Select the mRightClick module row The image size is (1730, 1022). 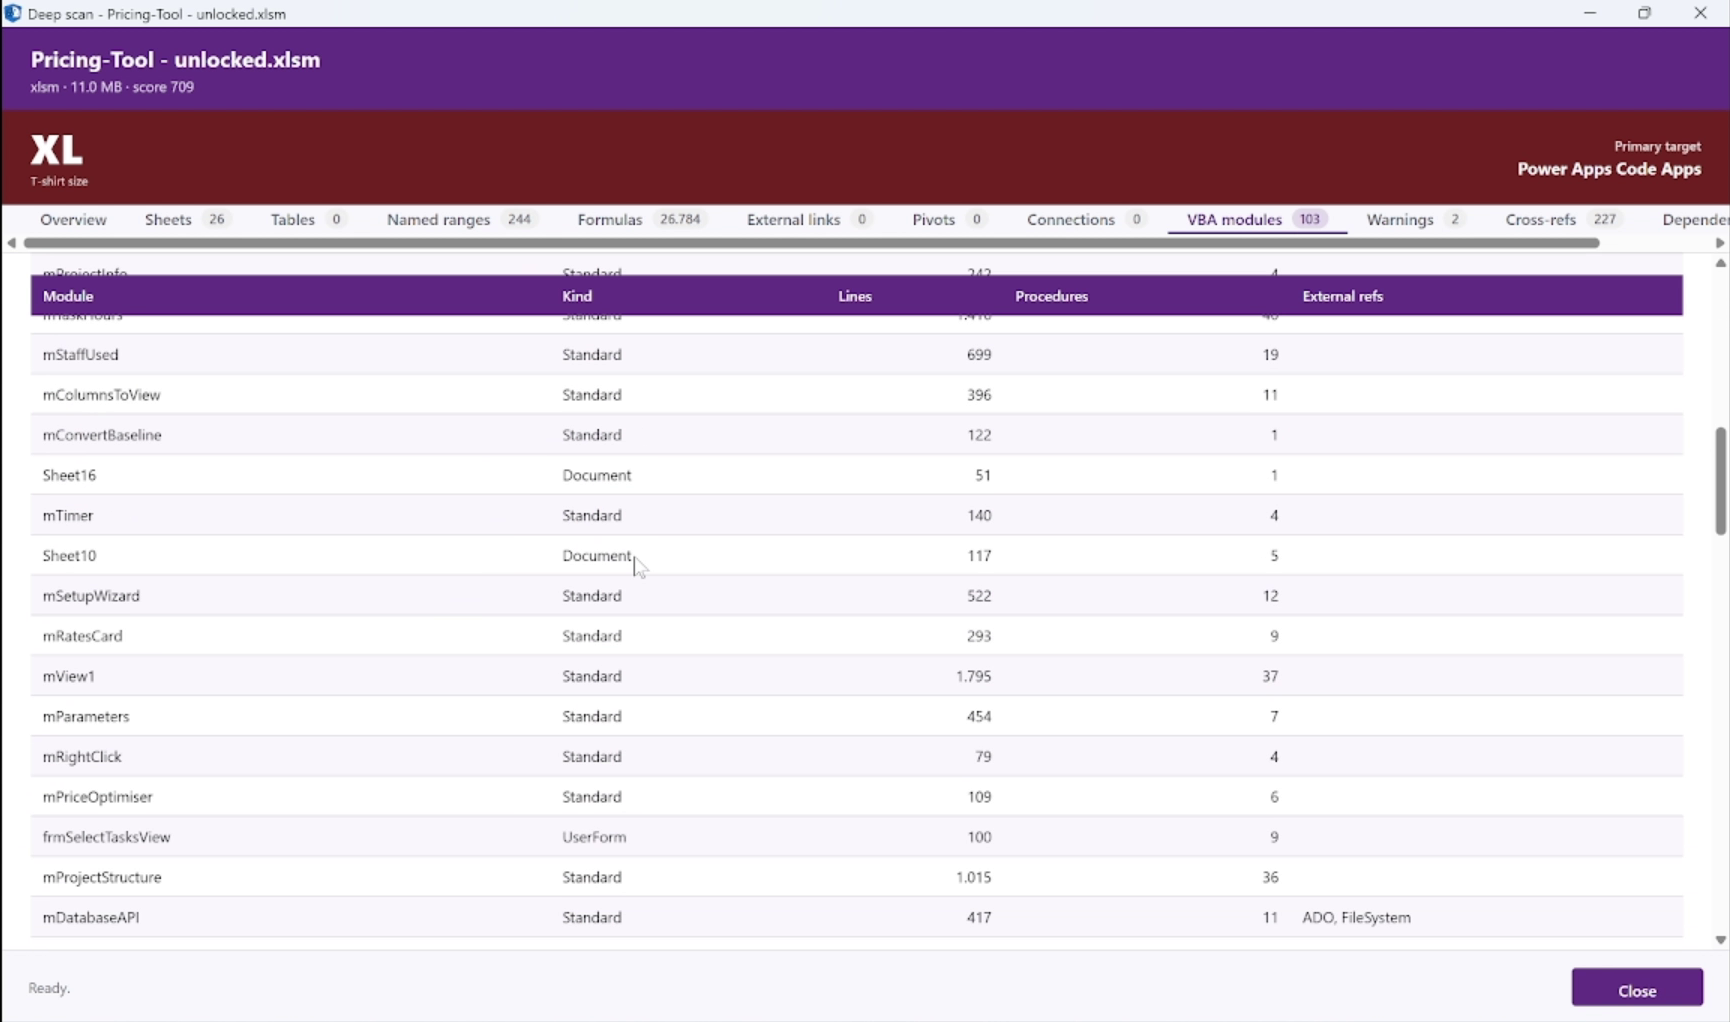(x=856, y=756)
